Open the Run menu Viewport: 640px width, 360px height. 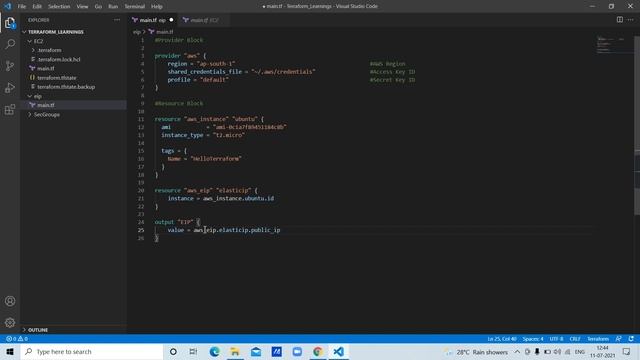(x=113, y=7)
